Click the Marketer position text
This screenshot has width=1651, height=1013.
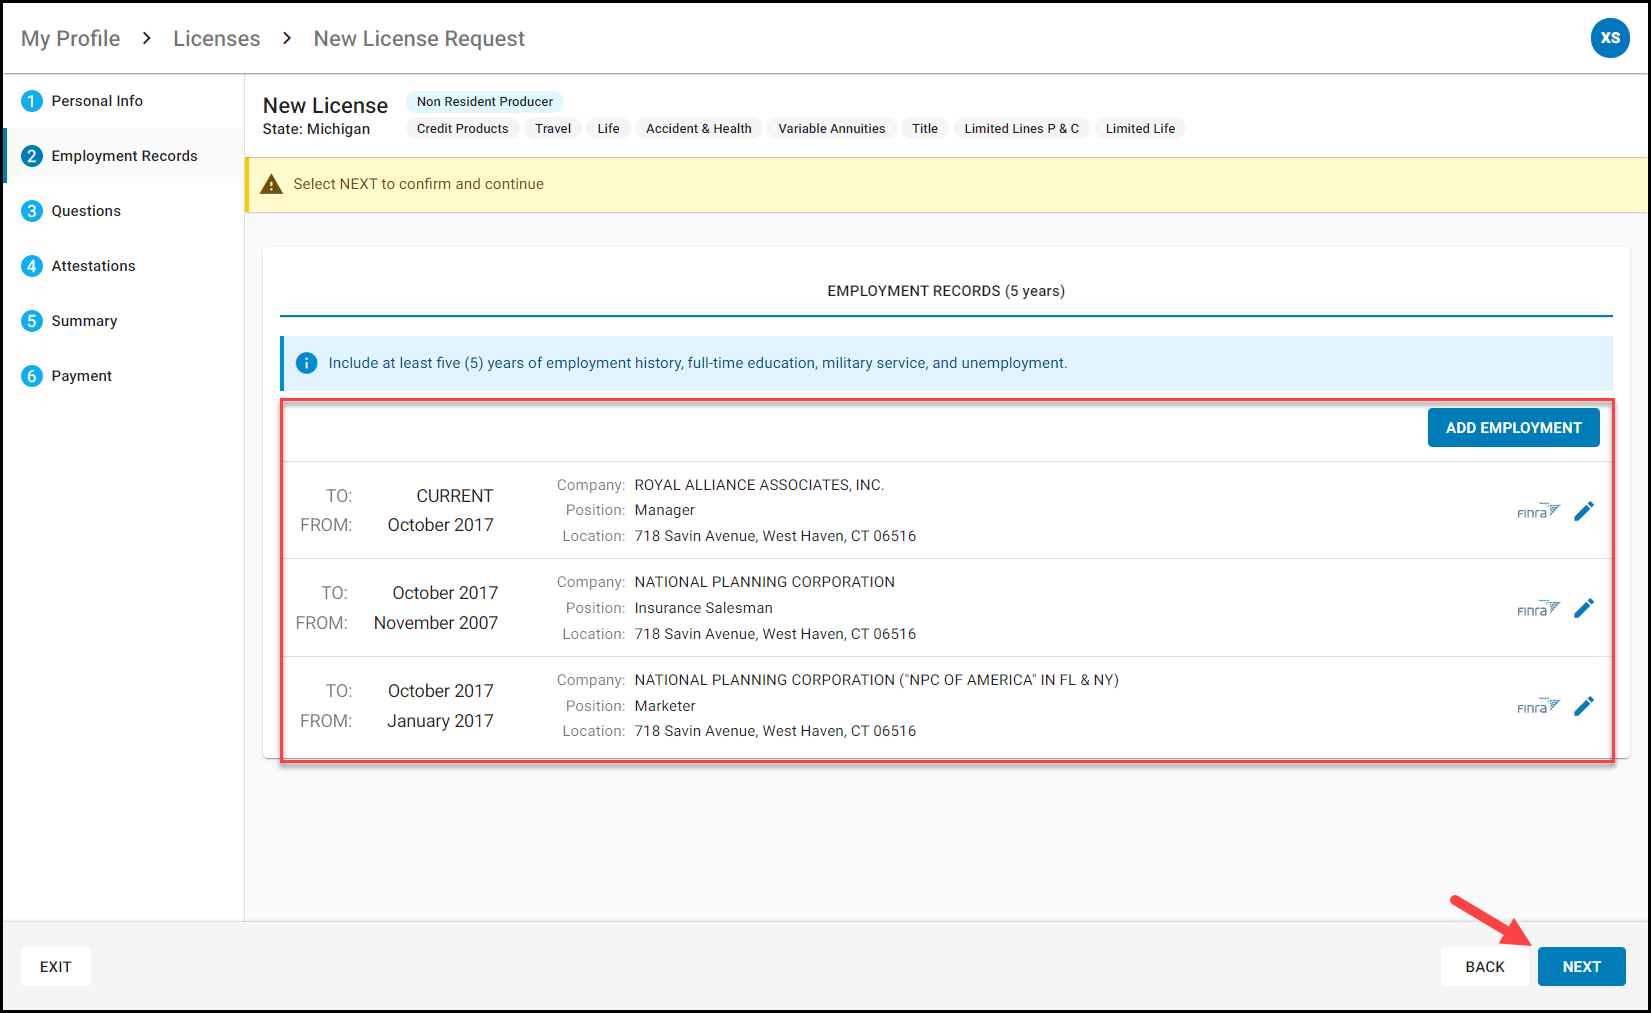[x=664, y=706]
